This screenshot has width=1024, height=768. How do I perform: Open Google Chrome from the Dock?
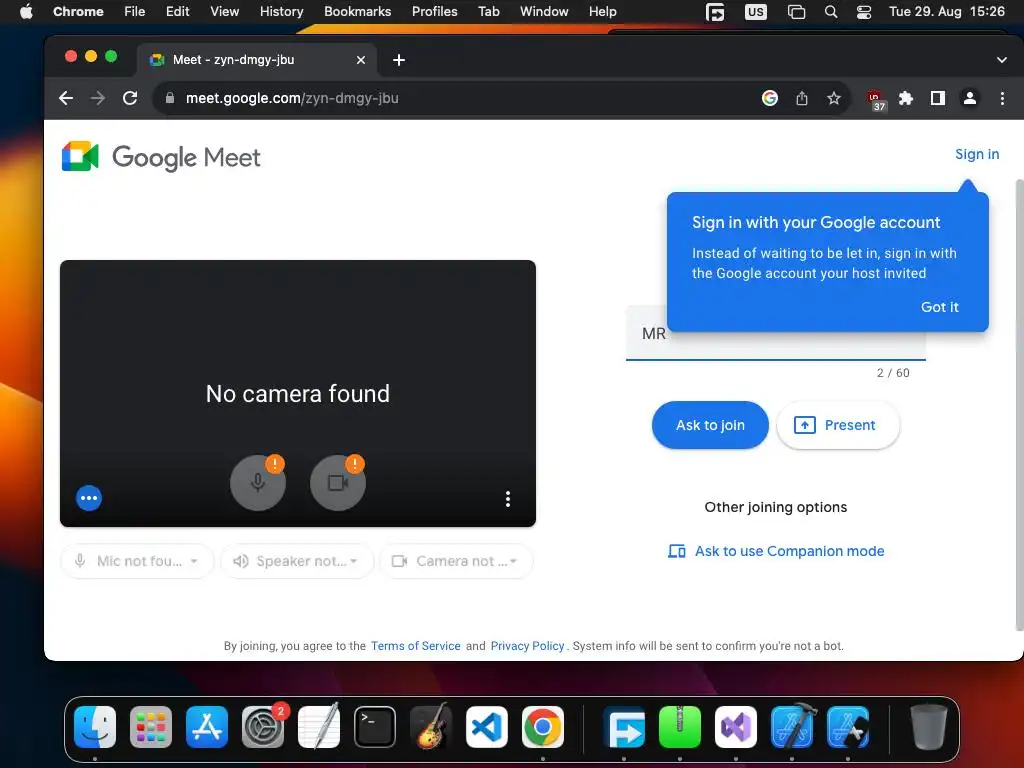pos(543,727)
